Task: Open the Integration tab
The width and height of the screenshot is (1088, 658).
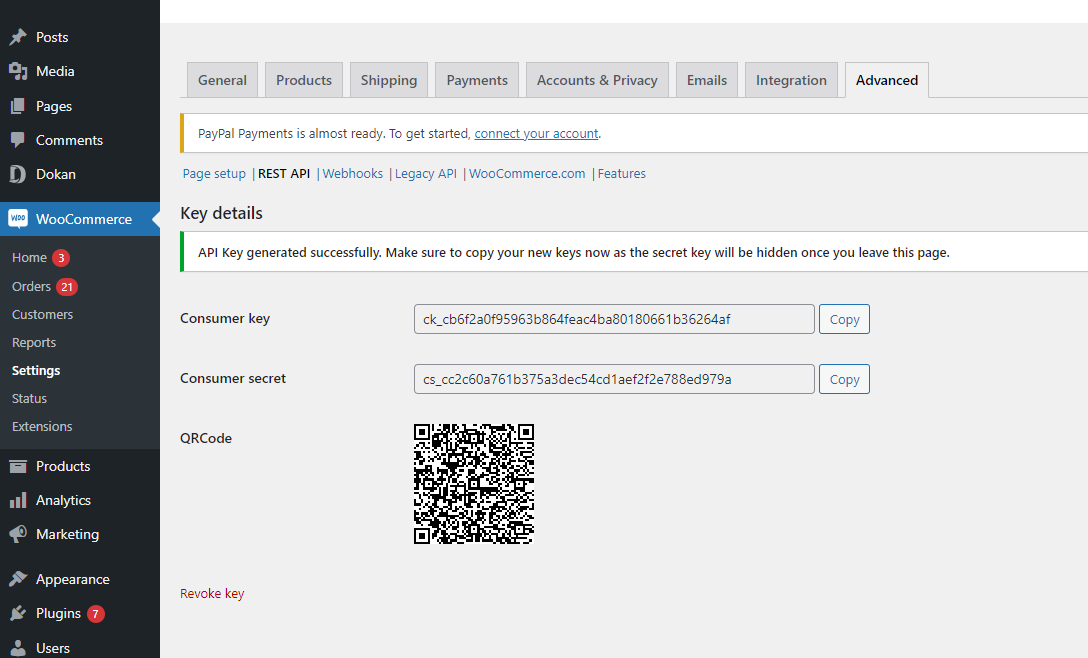Action: click(x=791, y=80)
